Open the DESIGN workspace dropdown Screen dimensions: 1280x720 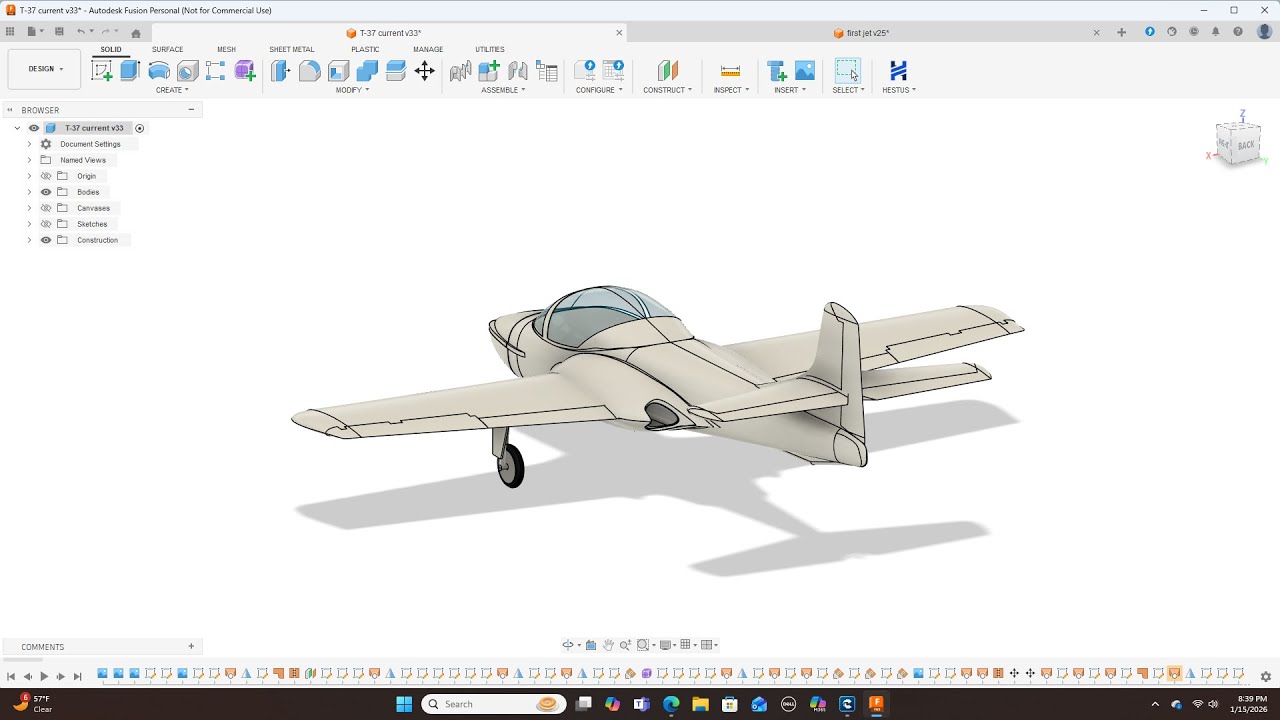[45, 69]
